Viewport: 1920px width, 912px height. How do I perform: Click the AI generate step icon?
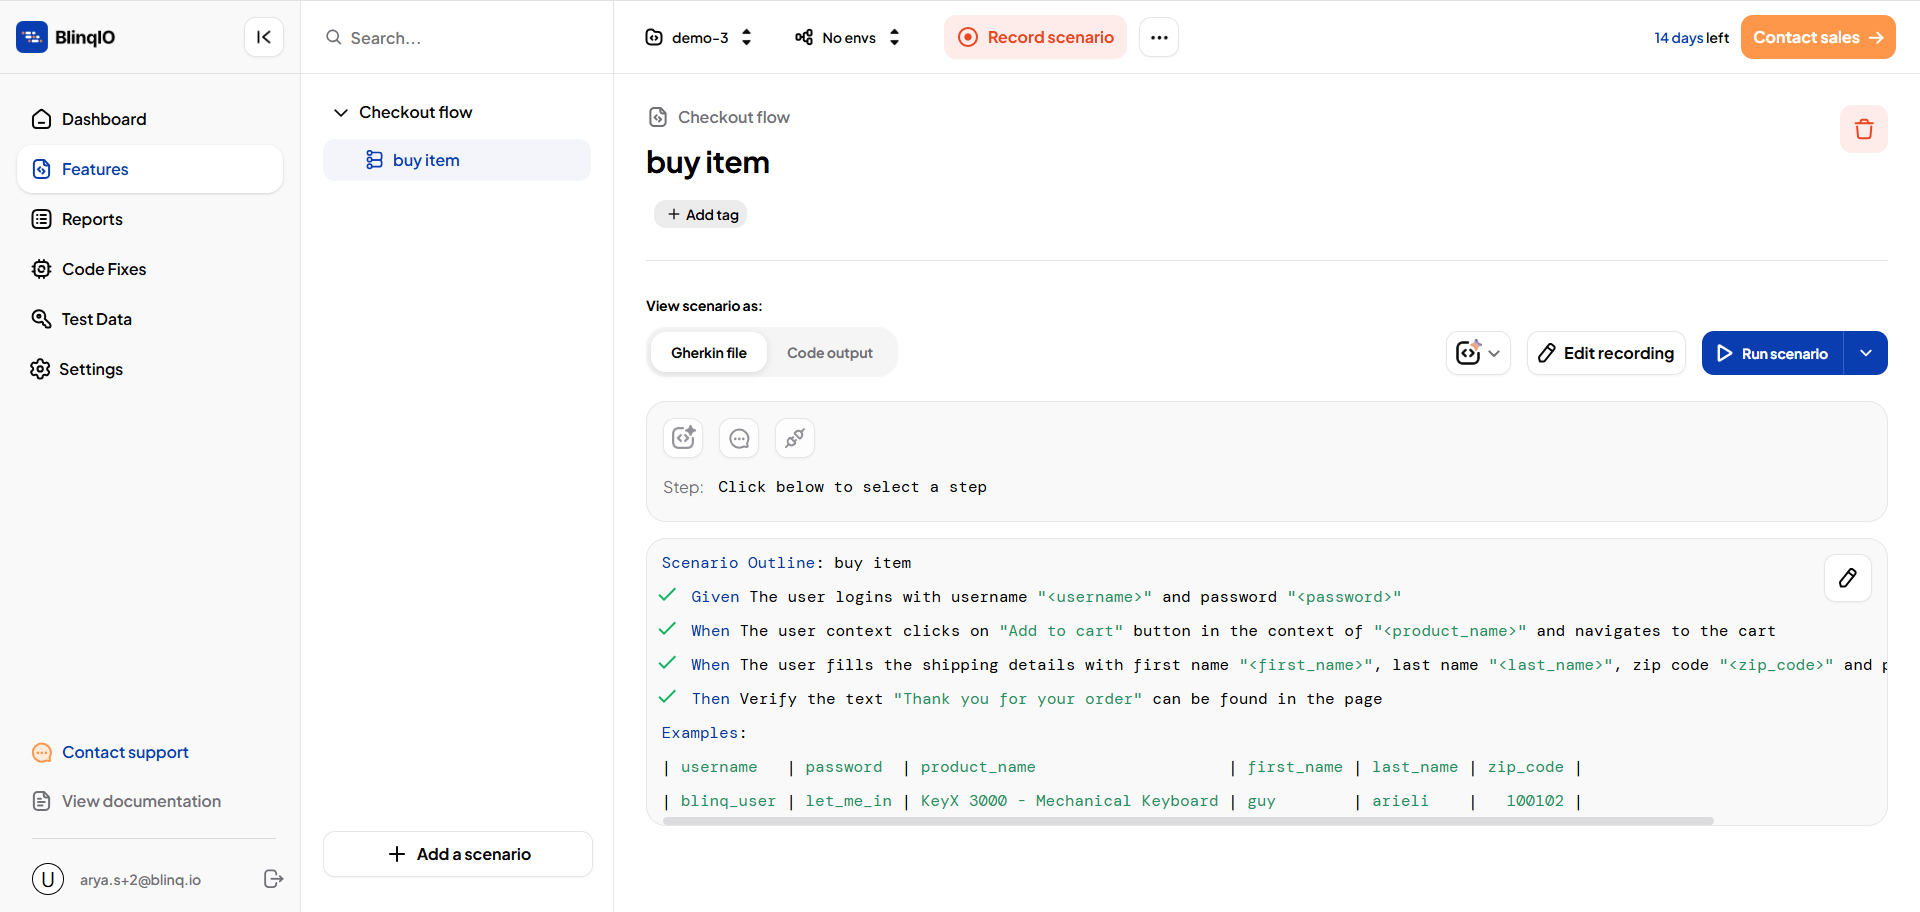click(683, 438)
